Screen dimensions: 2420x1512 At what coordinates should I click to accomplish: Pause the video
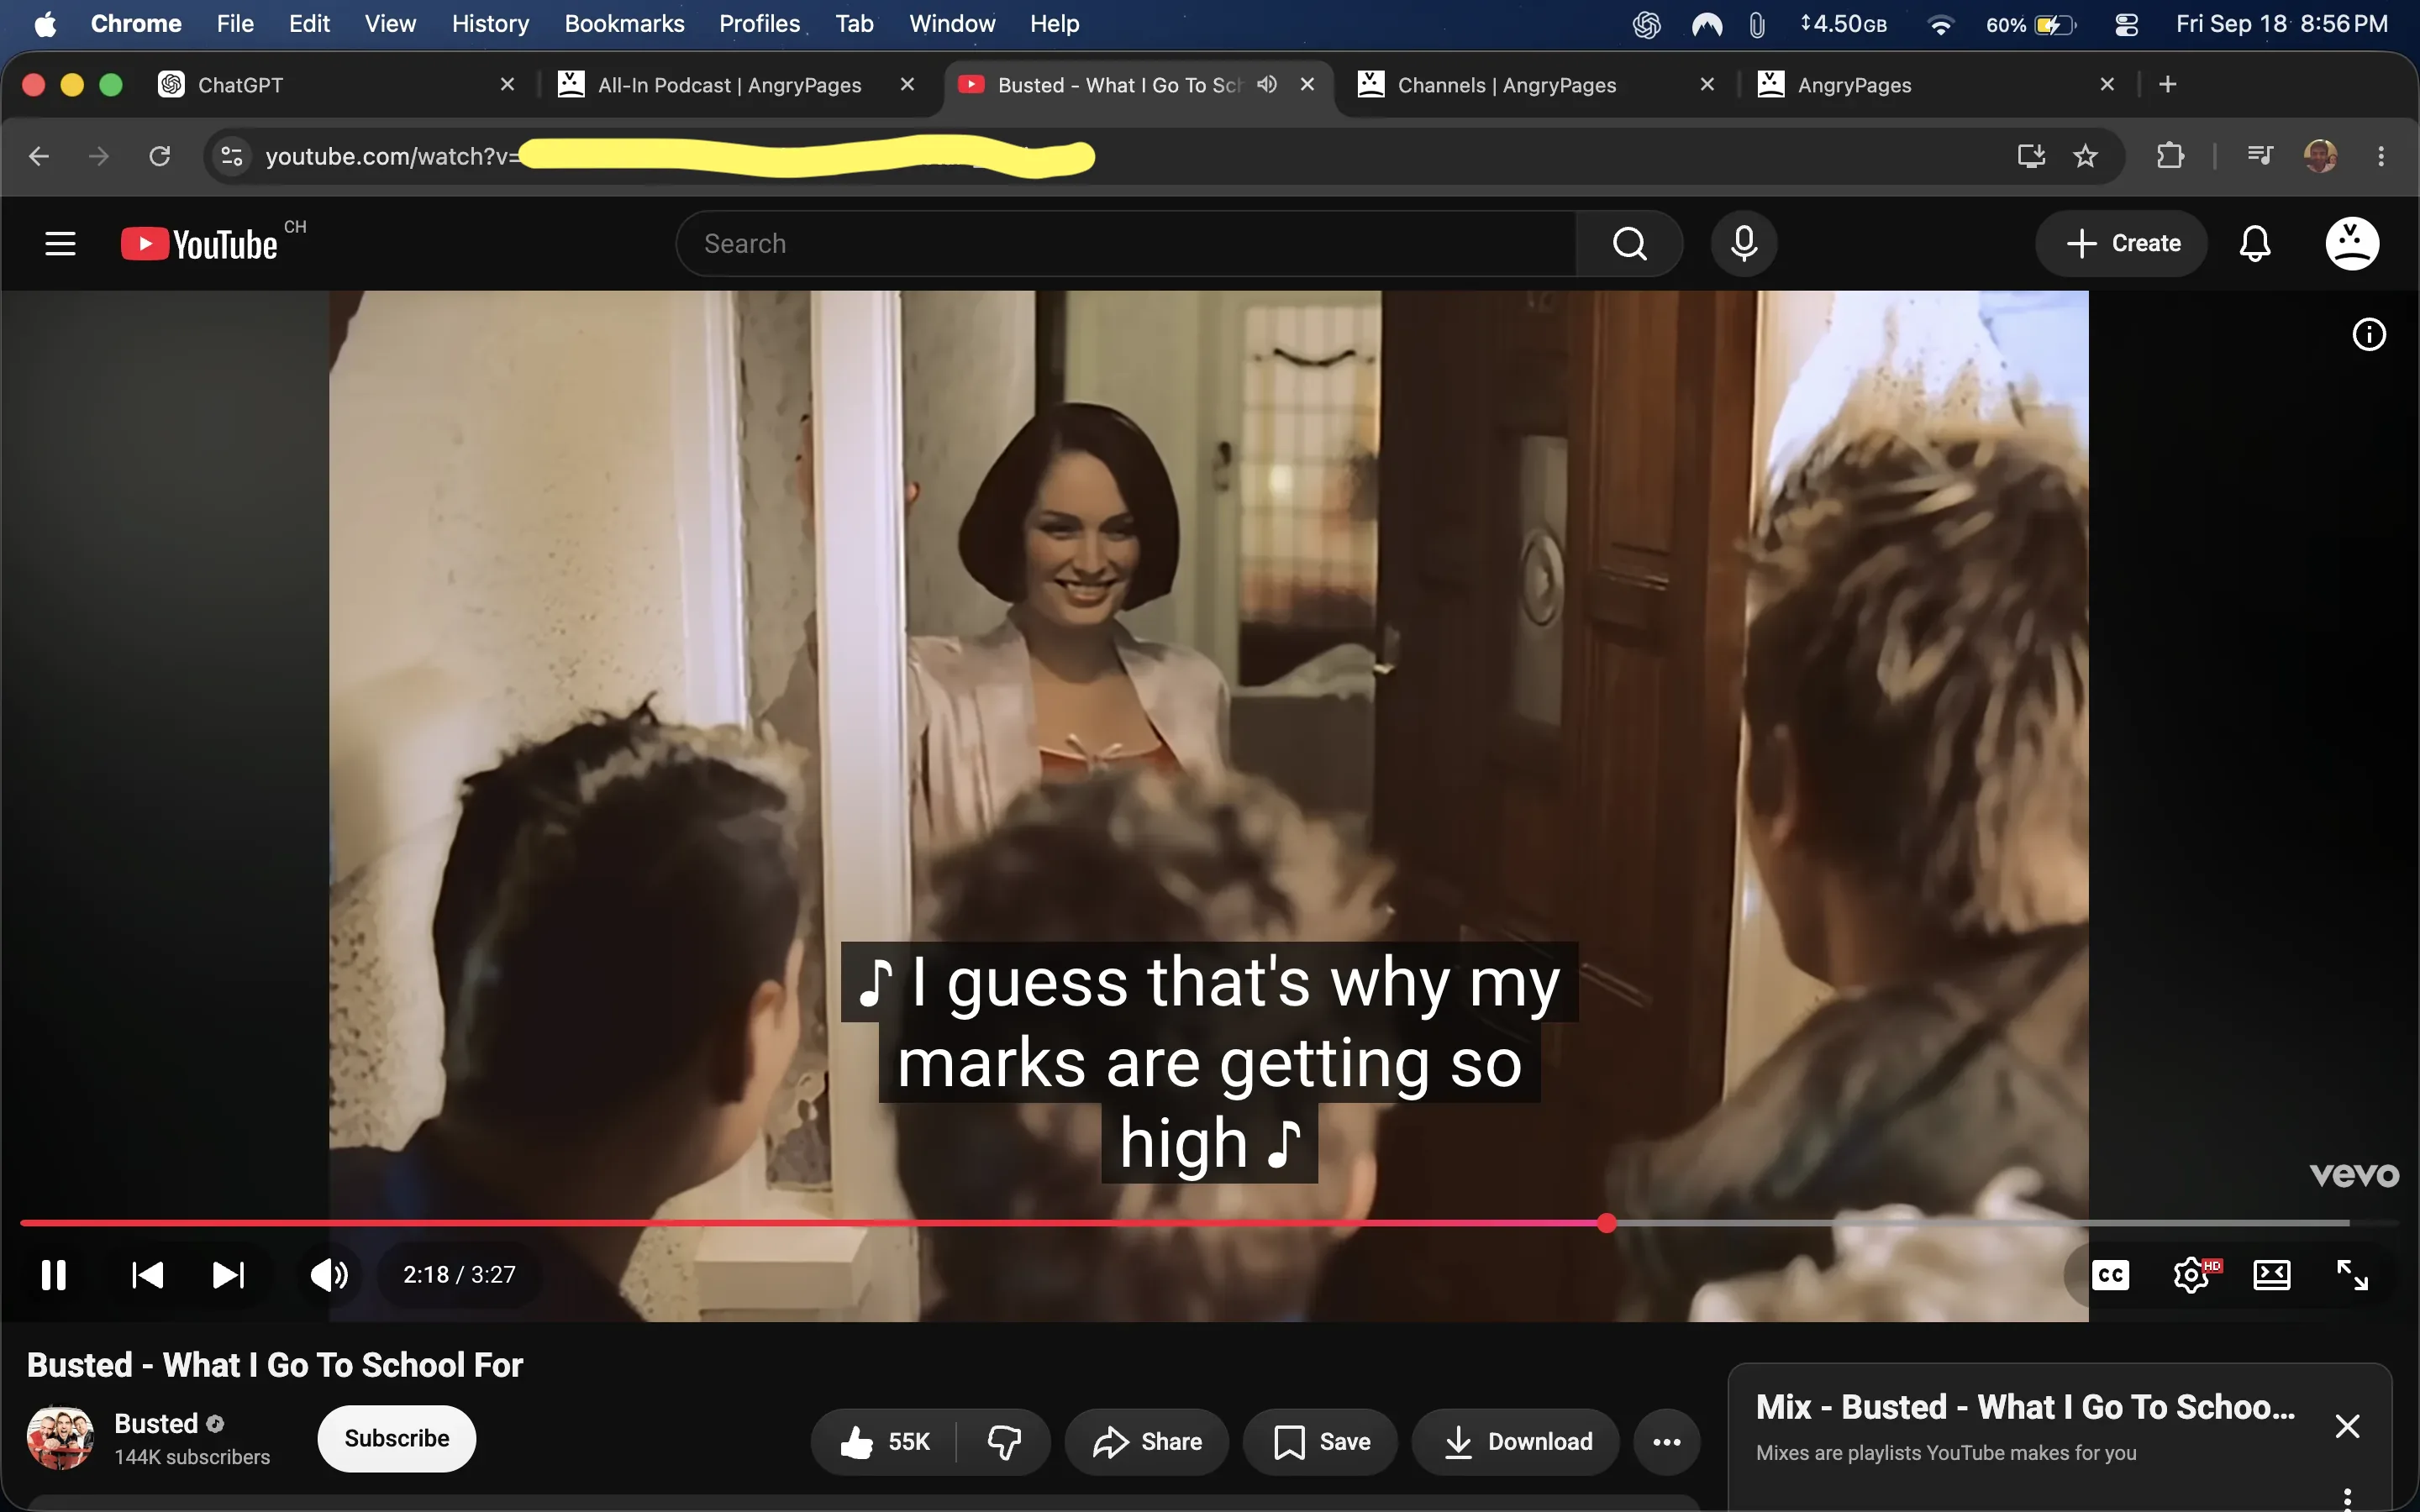54,1274
